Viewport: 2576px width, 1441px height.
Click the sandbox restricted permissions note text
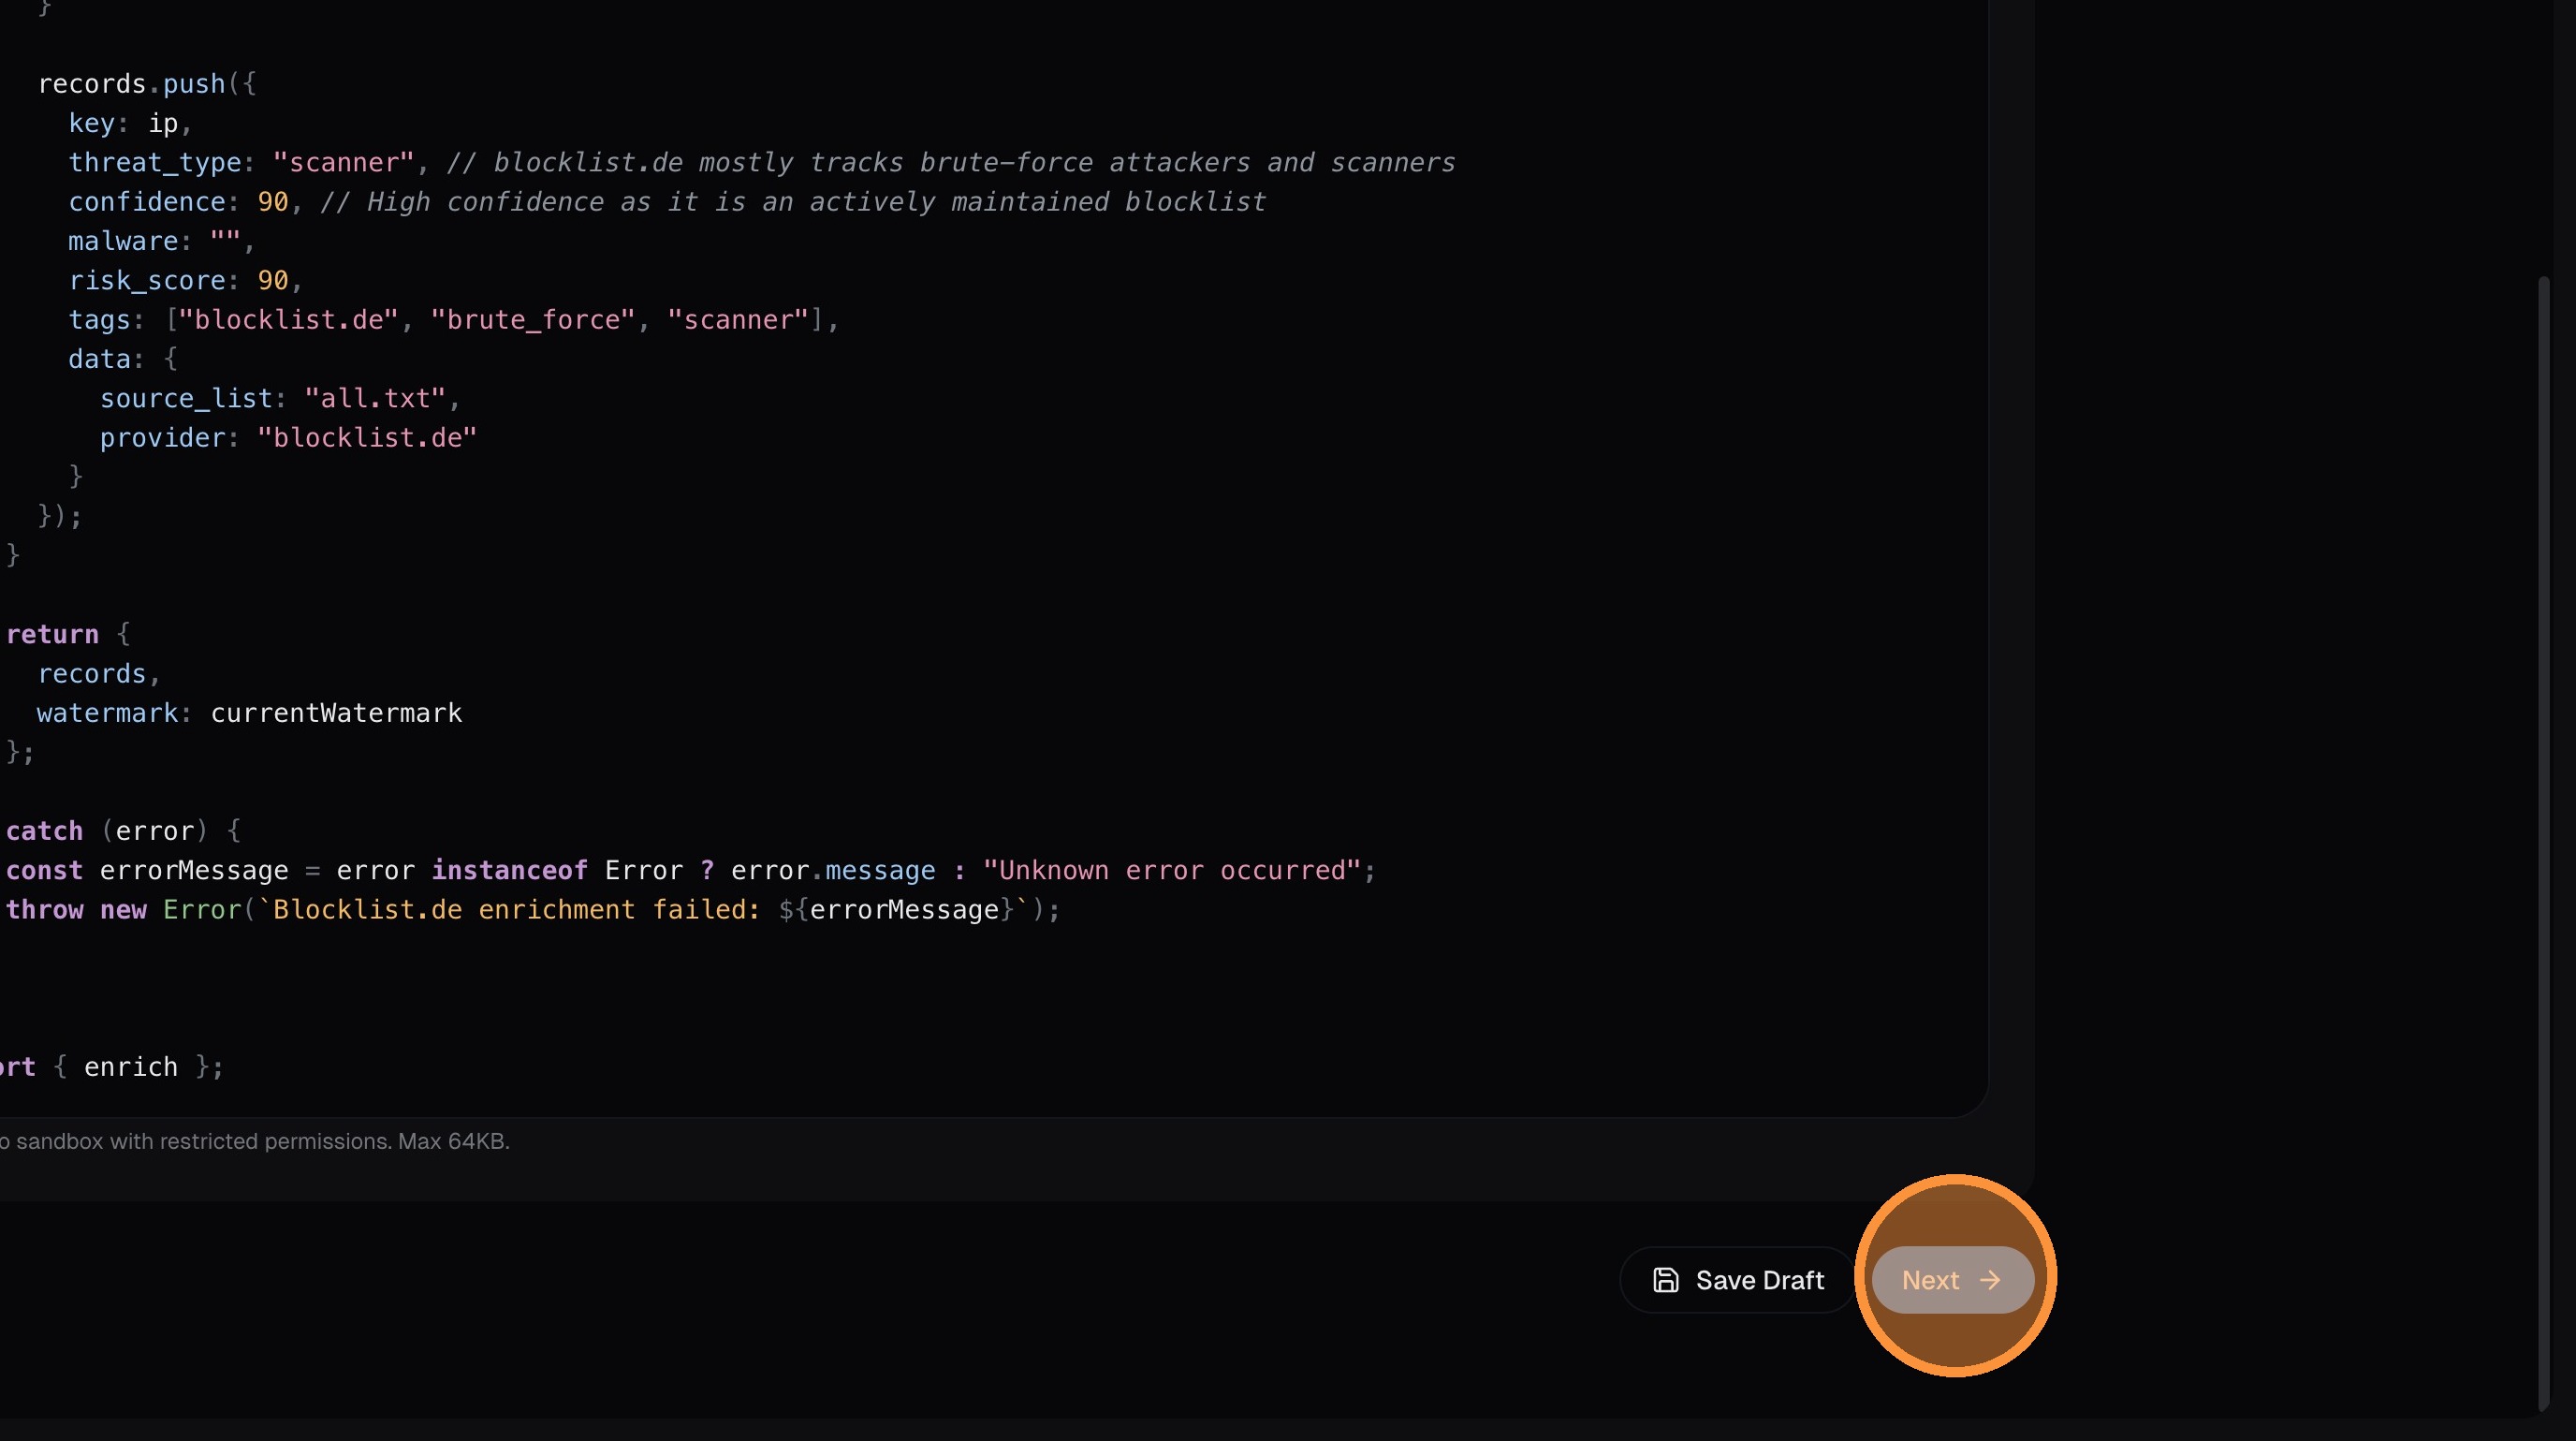(x=255, y=1141)
